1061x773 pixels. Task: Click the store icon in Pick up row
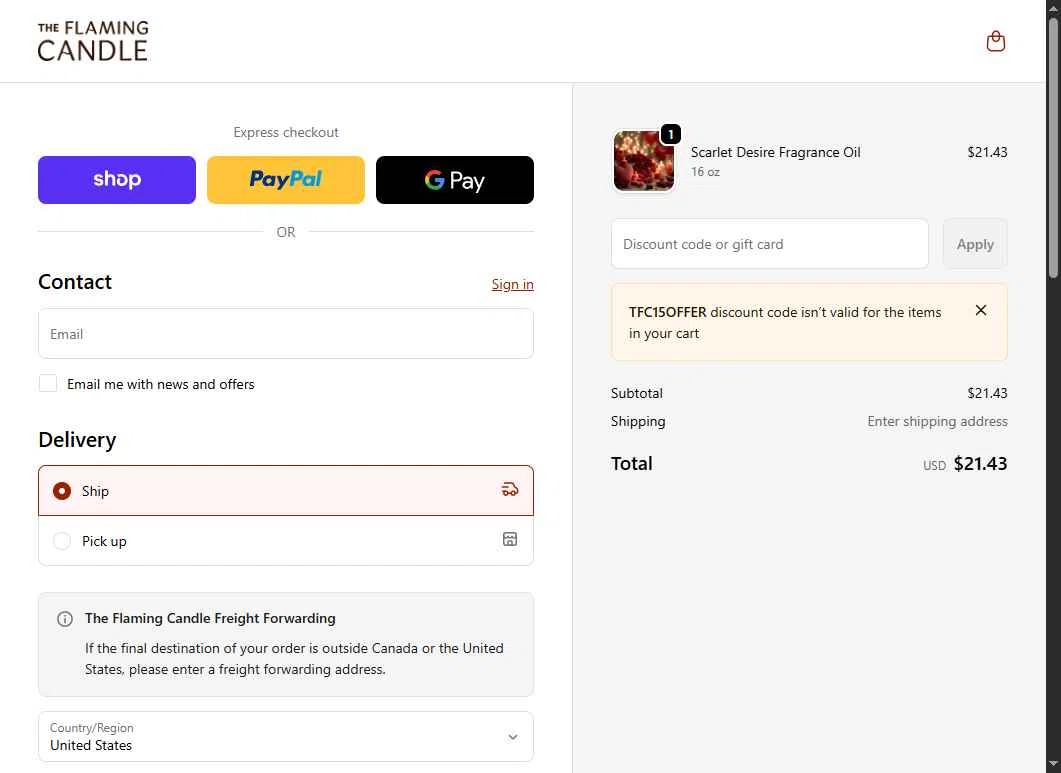(x=510, y=539)
